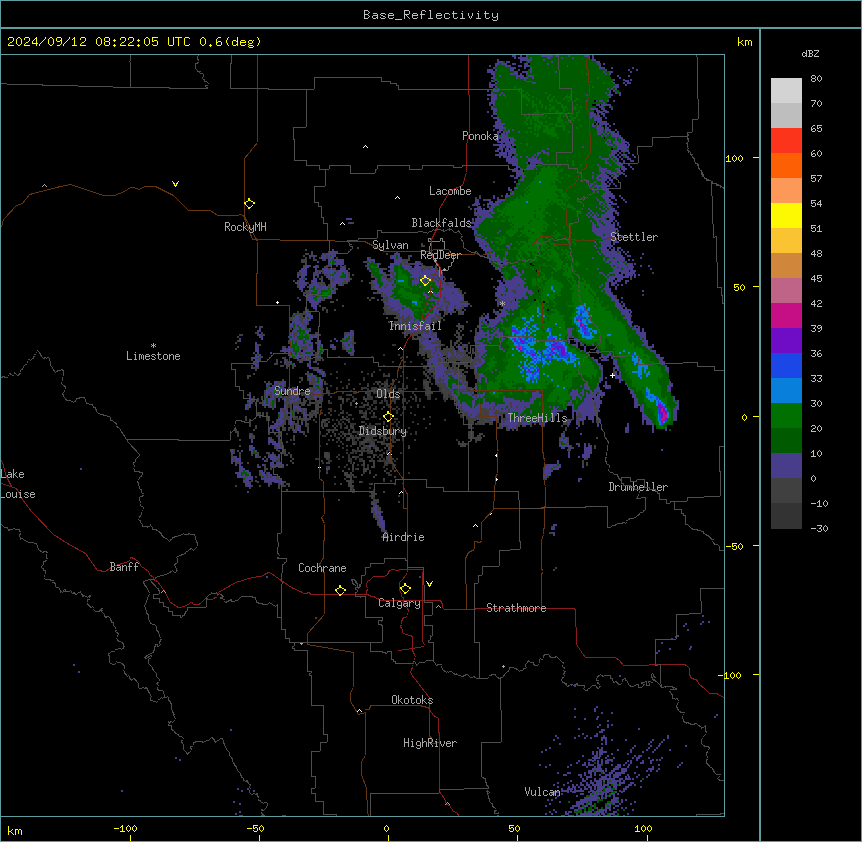Select the orange 57-60 dBZ legend swatch
862x842 pixels.
[x=786, y=165]
